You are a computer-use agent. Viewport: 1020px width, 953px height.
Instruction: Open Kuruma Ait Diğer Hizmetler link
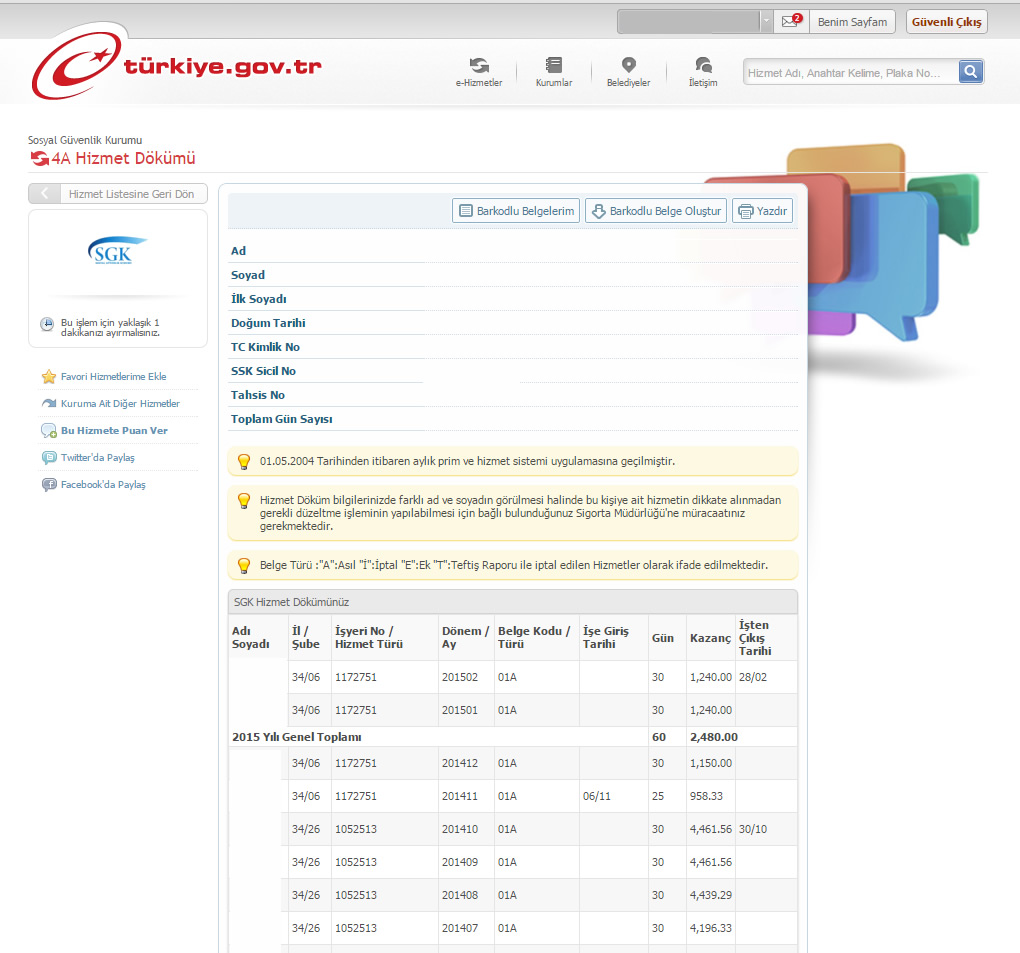coord(120,404)
